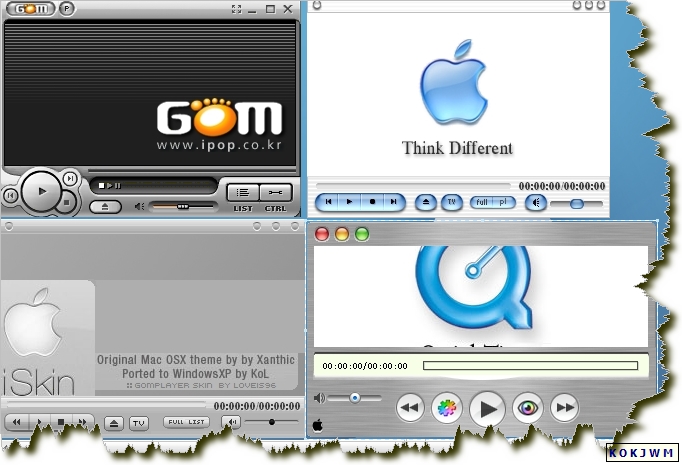Click colorful gear preferences button
The width and height of the screenshot is (682, 465).
tap(447, 408)
